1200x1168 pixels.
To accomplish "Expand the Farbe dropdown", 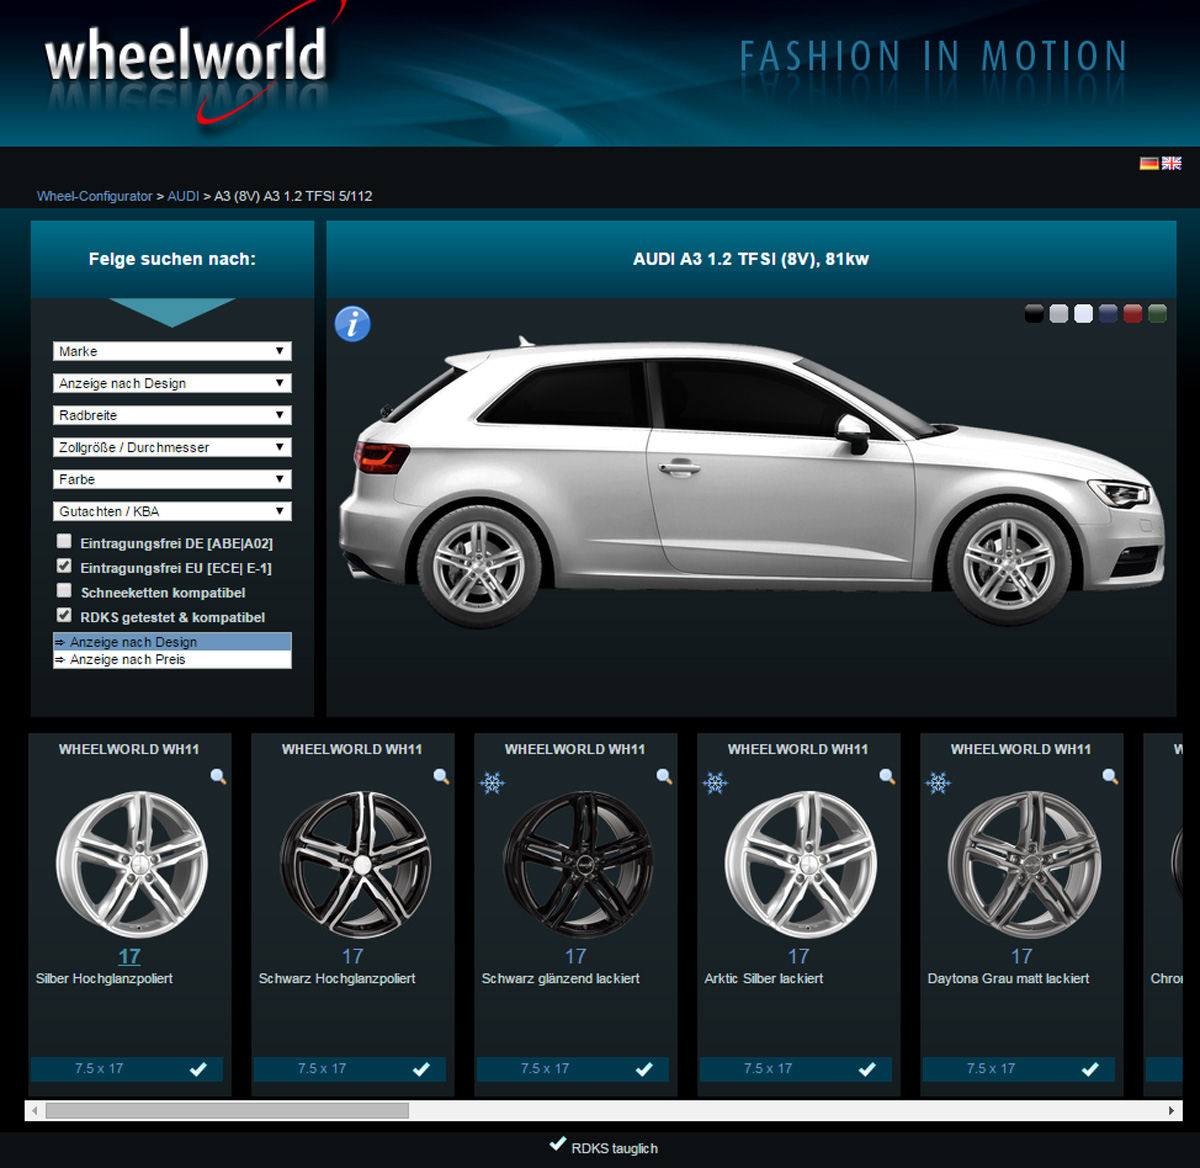I will tap(172, 479).
